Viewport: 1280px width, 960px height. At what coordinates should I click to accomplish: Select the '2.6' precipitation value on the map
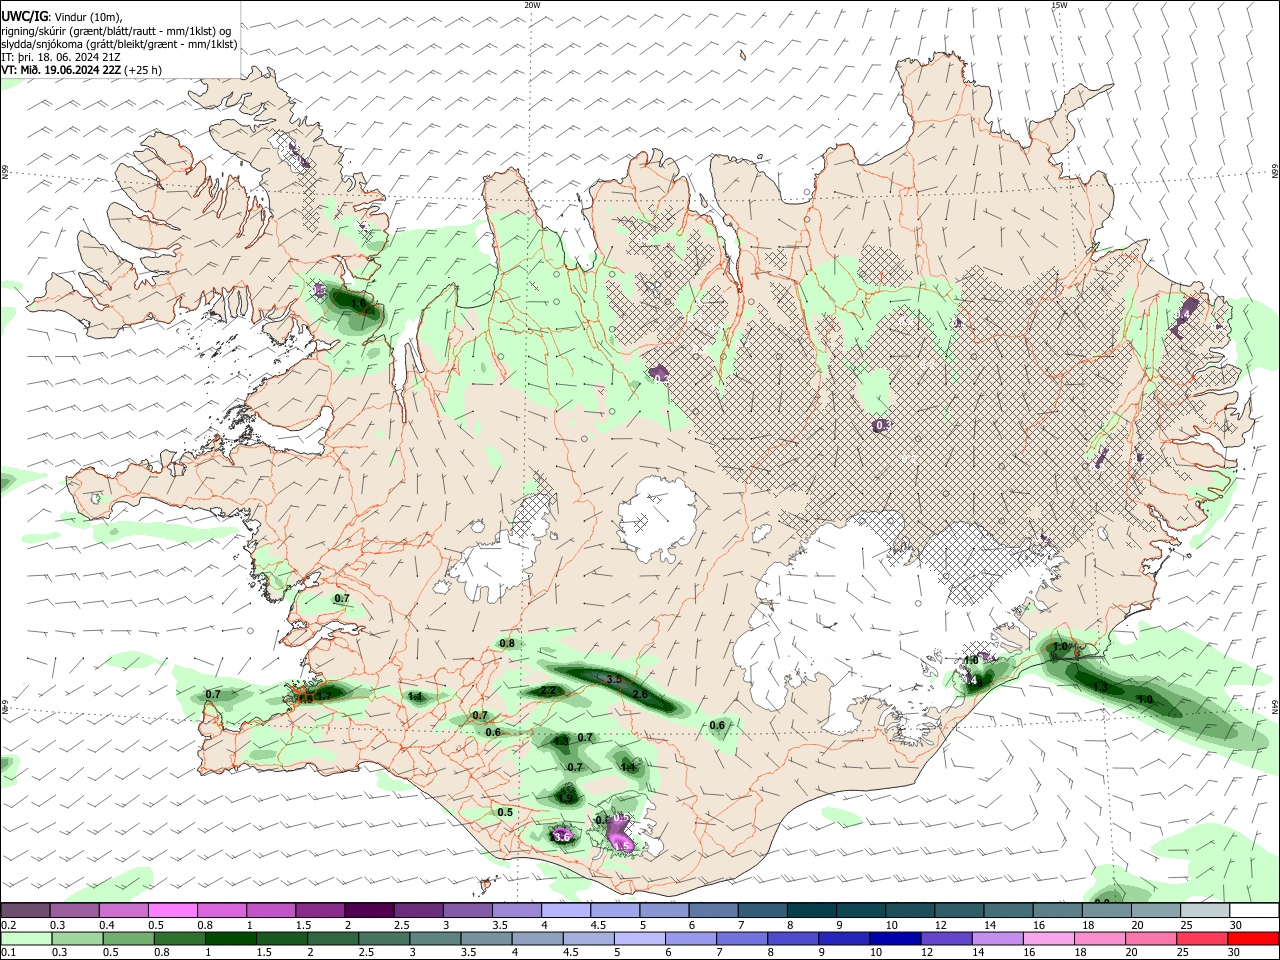pyautogui.click(x=640, y=694)
